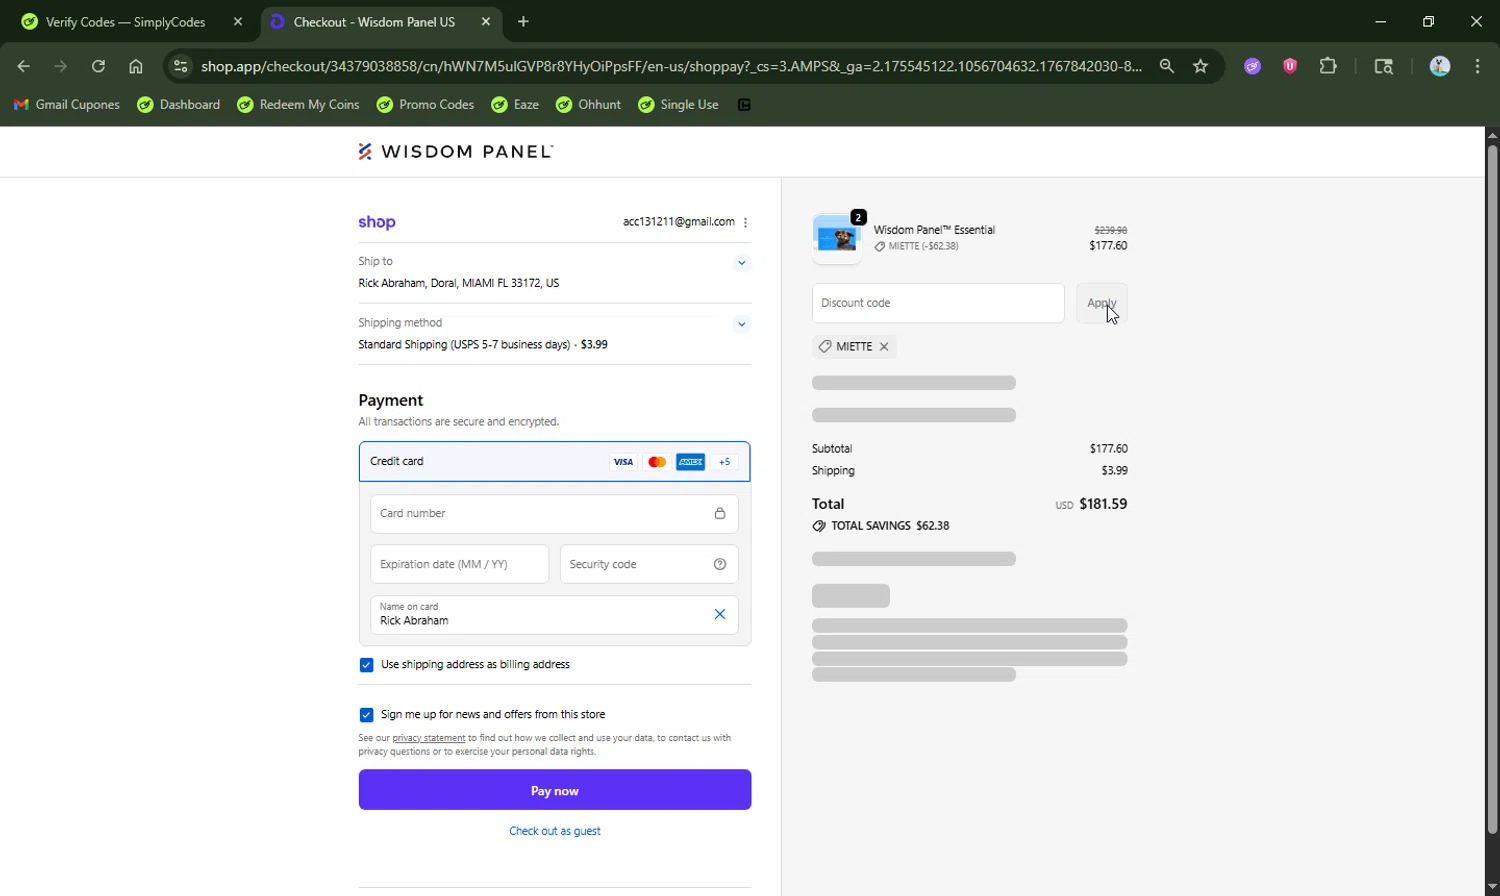Viewport: 1500px width, 896px height.
Task: Focus the Expiration date field
Action: click(459, 564)
